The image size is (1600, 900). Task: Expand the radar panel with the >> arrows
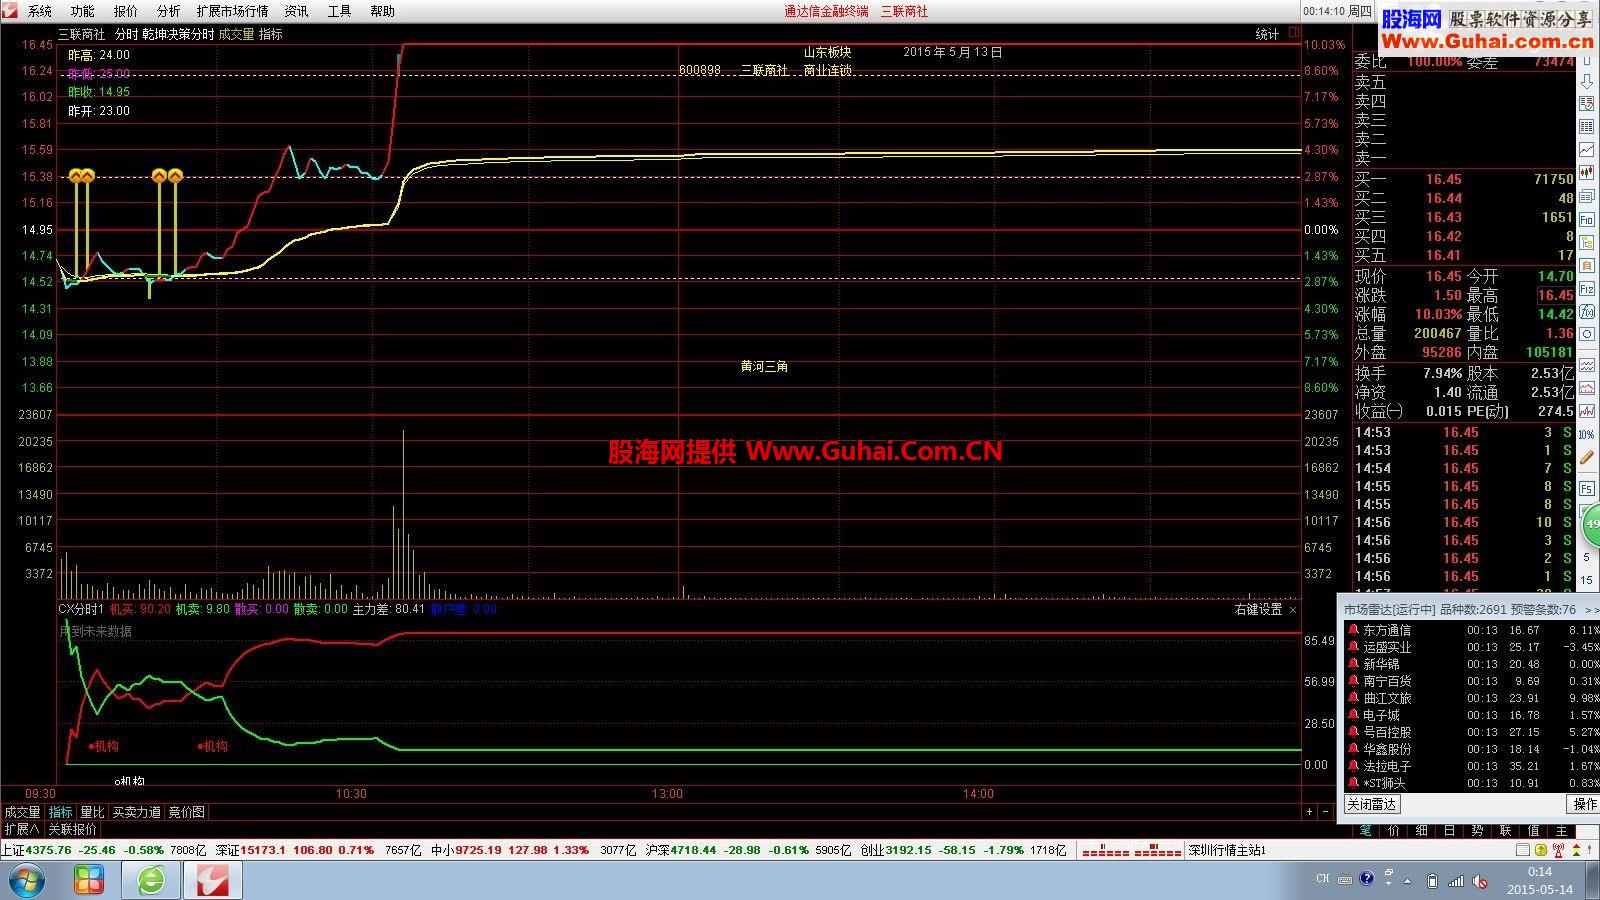[x=1592, y=609]
